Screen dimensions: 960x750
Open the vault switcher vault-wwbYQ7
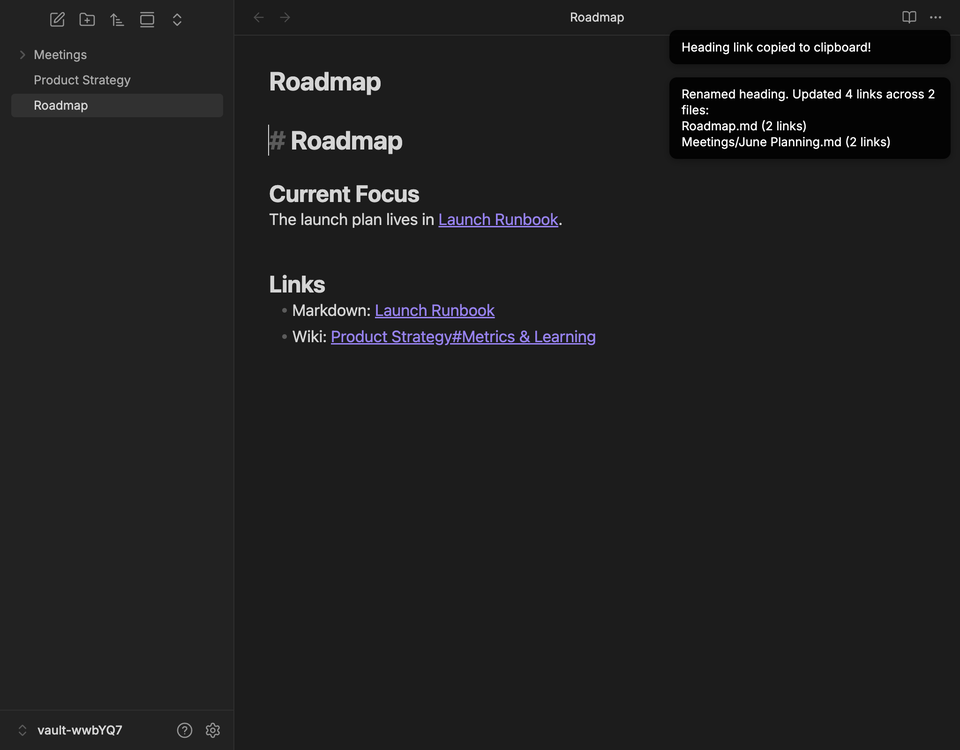click(x=70, y=730)
